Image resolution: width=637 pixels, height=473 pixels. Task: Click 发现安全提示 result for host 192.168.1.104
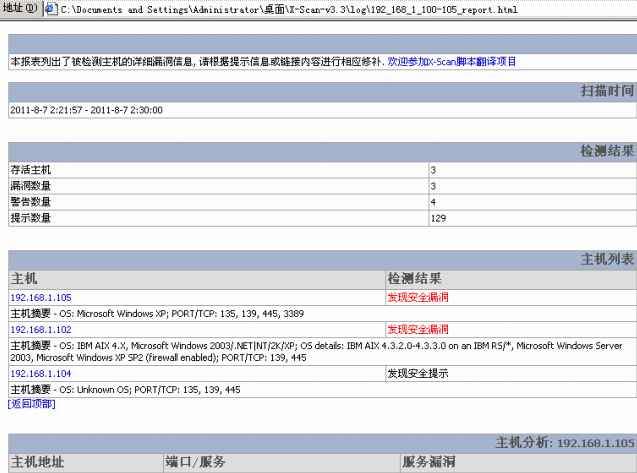[418, 373]
